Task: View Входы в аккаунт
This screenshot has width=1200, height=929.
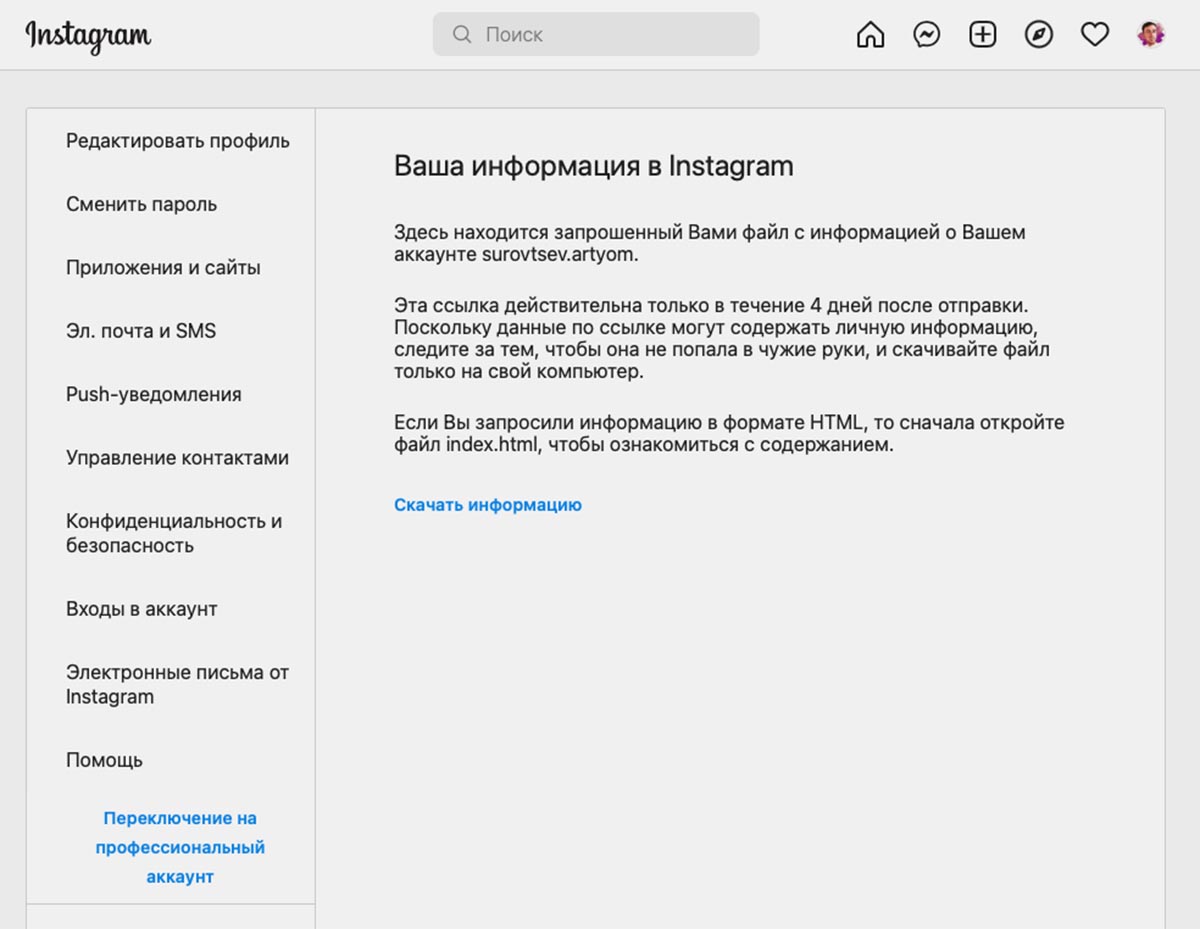Action: pyautogui.click(x=141, y=609)
